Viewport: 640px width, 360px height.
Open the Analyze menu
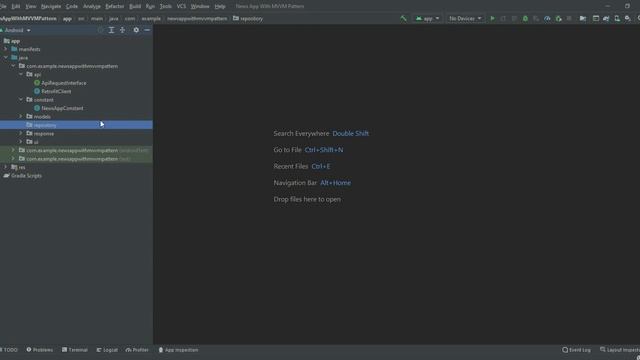pyautogui.click(x=92, y=6)
